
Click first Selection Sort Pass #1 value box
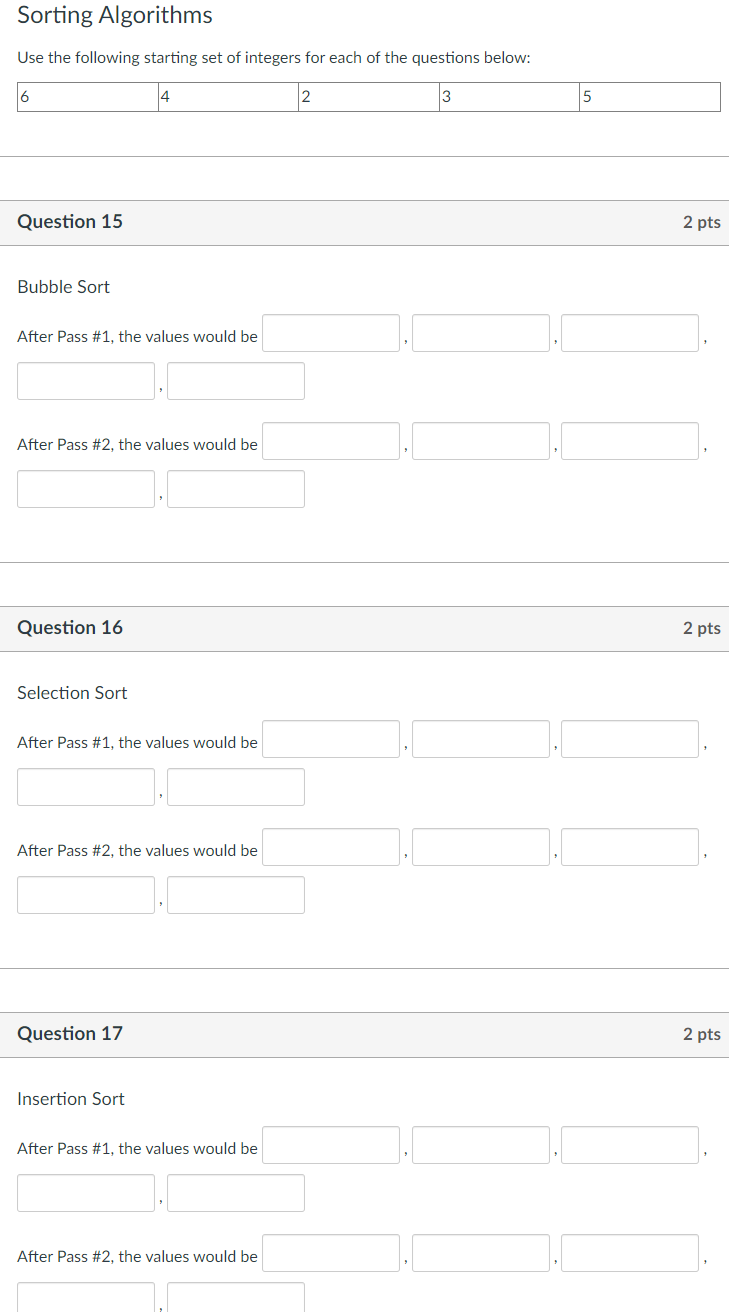pyautogui.click(x=331, y=739)
